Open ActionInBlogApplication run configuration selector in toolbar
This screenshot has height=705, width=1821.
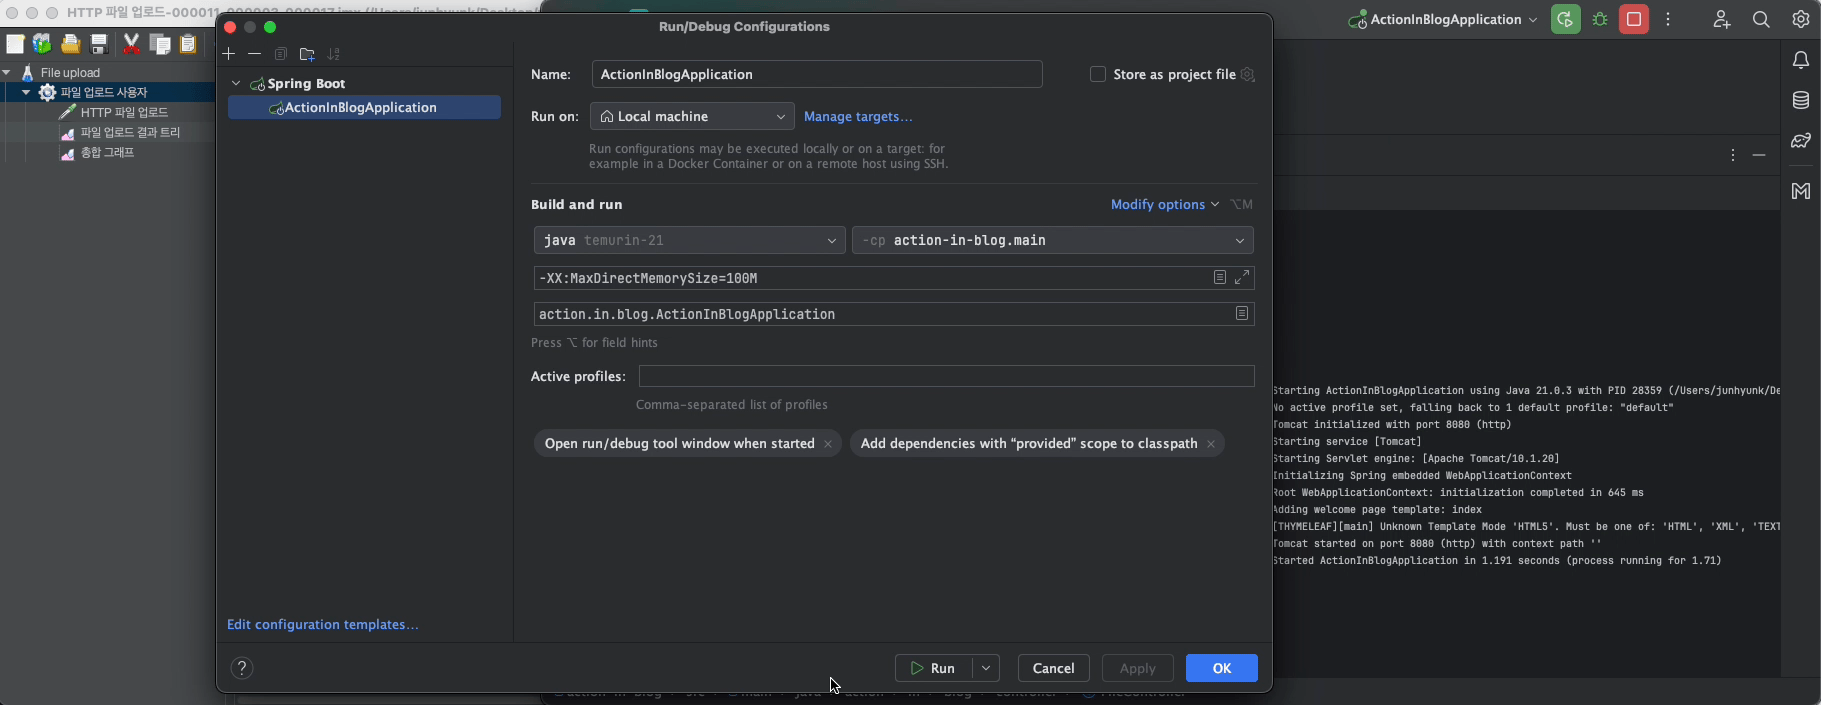[x=1443, y=19]
